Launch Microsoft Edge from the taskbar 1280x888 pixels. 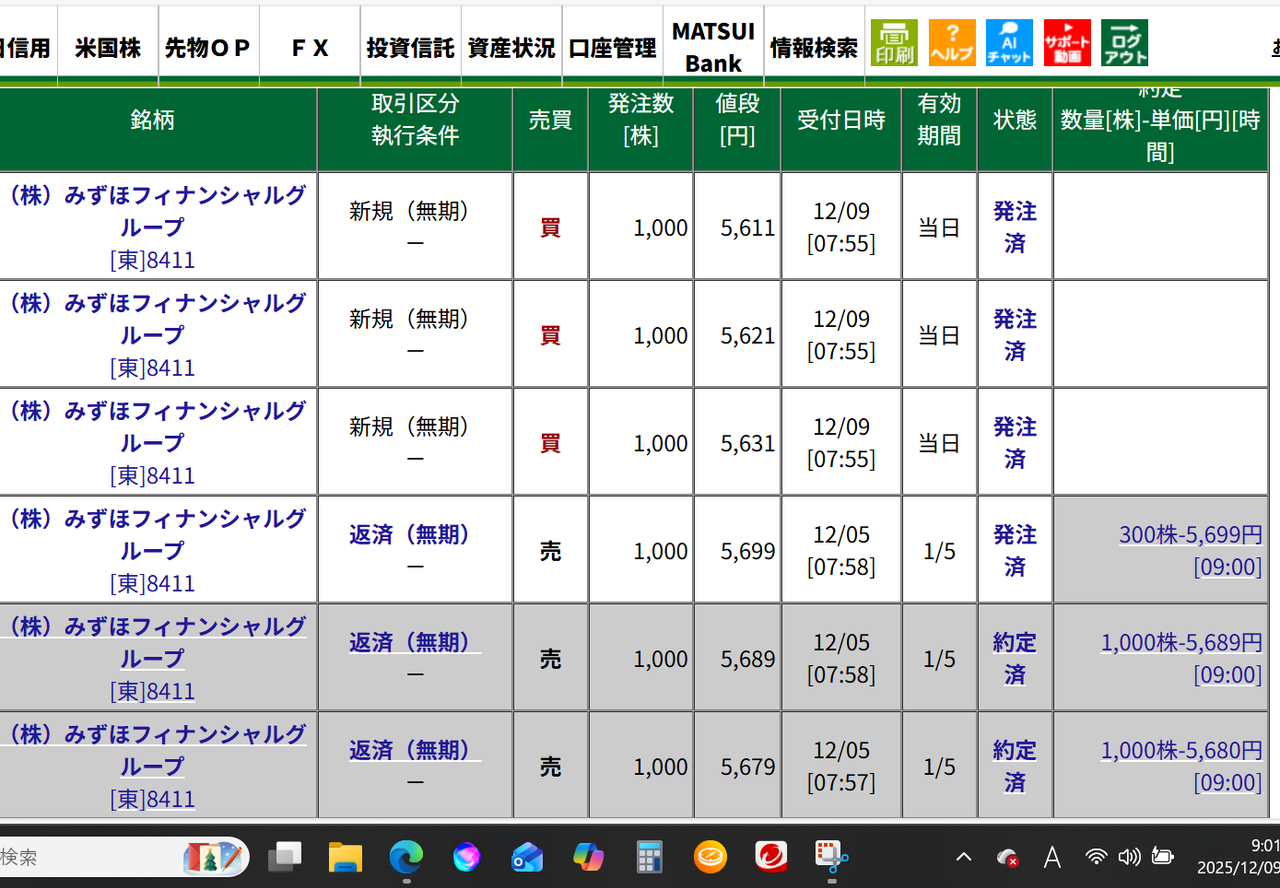coord(405,857)
